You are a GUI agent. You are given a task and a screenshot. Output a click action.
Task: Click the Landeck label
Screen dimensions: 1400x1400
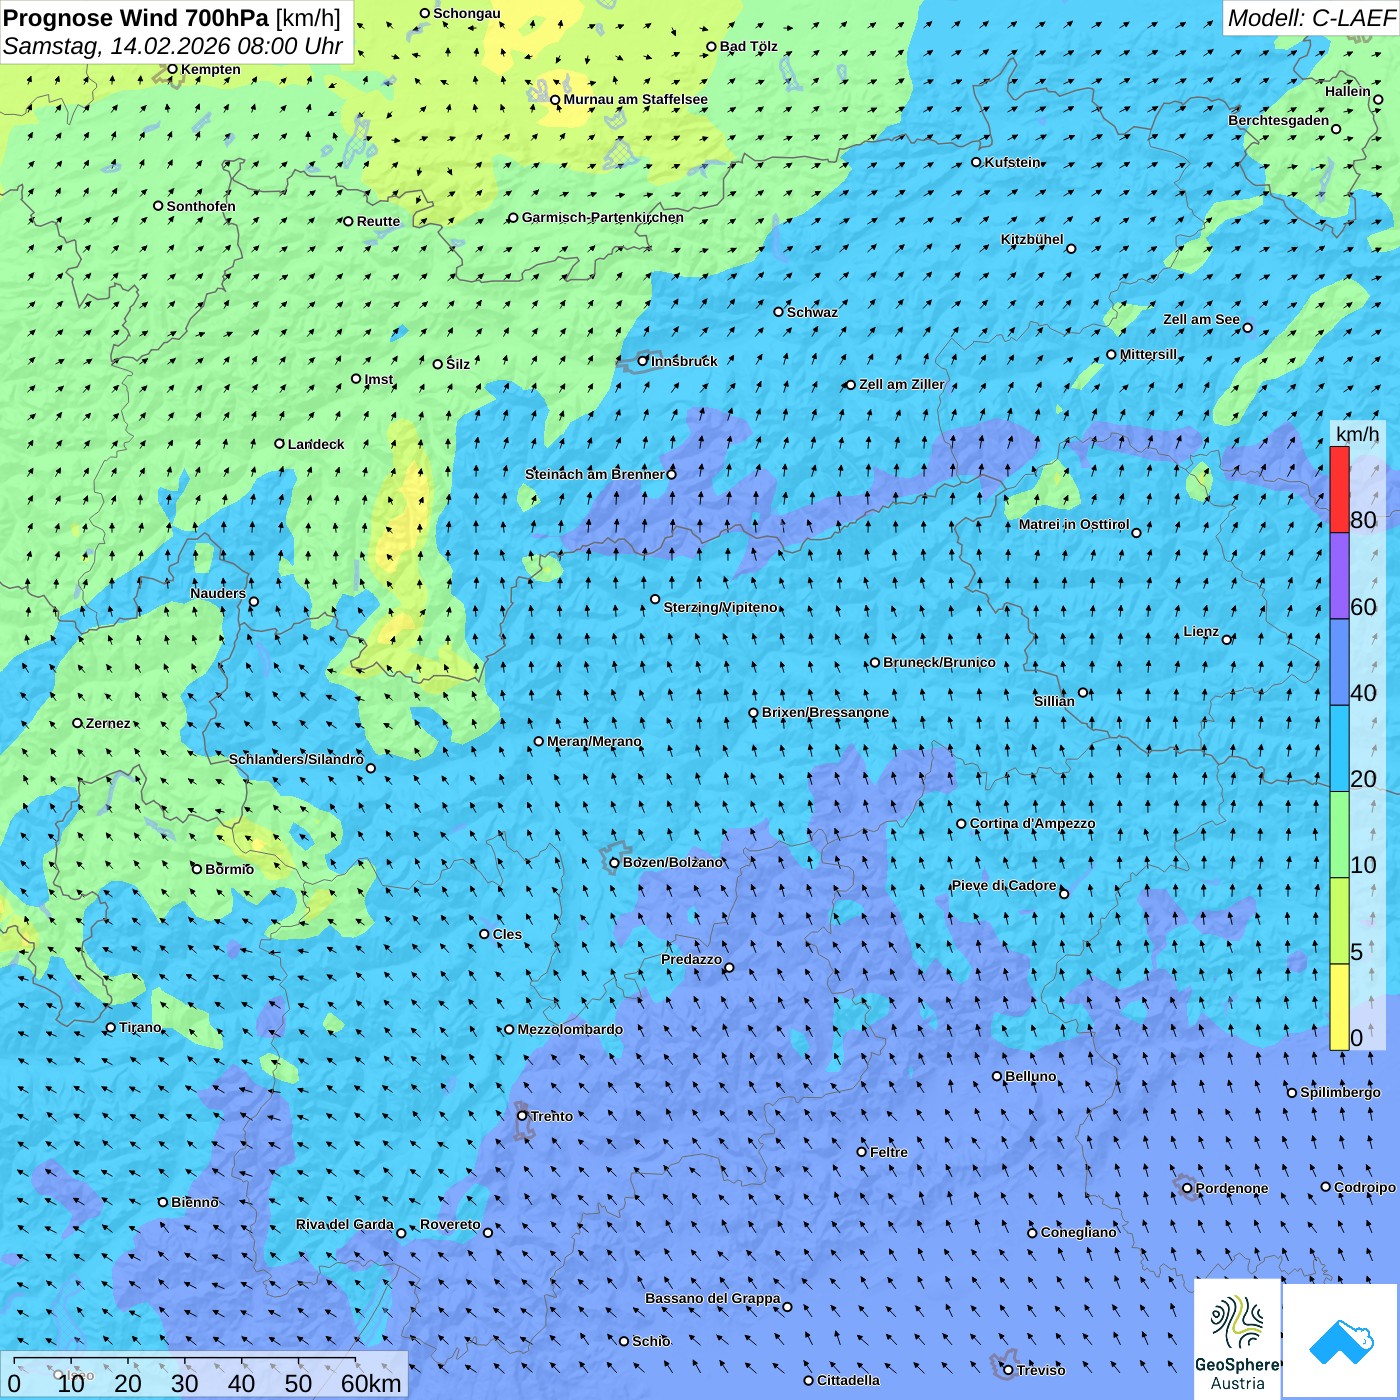316,444
